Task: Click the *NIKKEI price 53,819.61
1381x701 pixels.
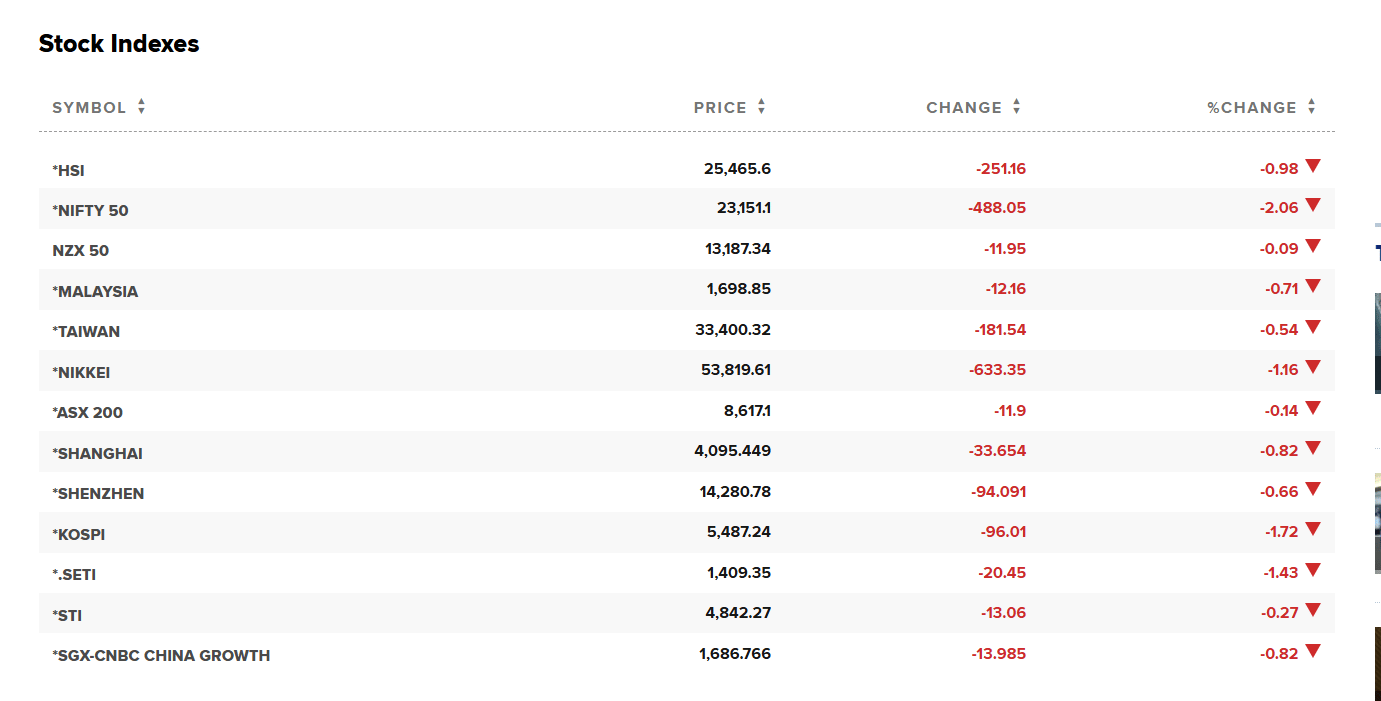Action: pos(736,370)
